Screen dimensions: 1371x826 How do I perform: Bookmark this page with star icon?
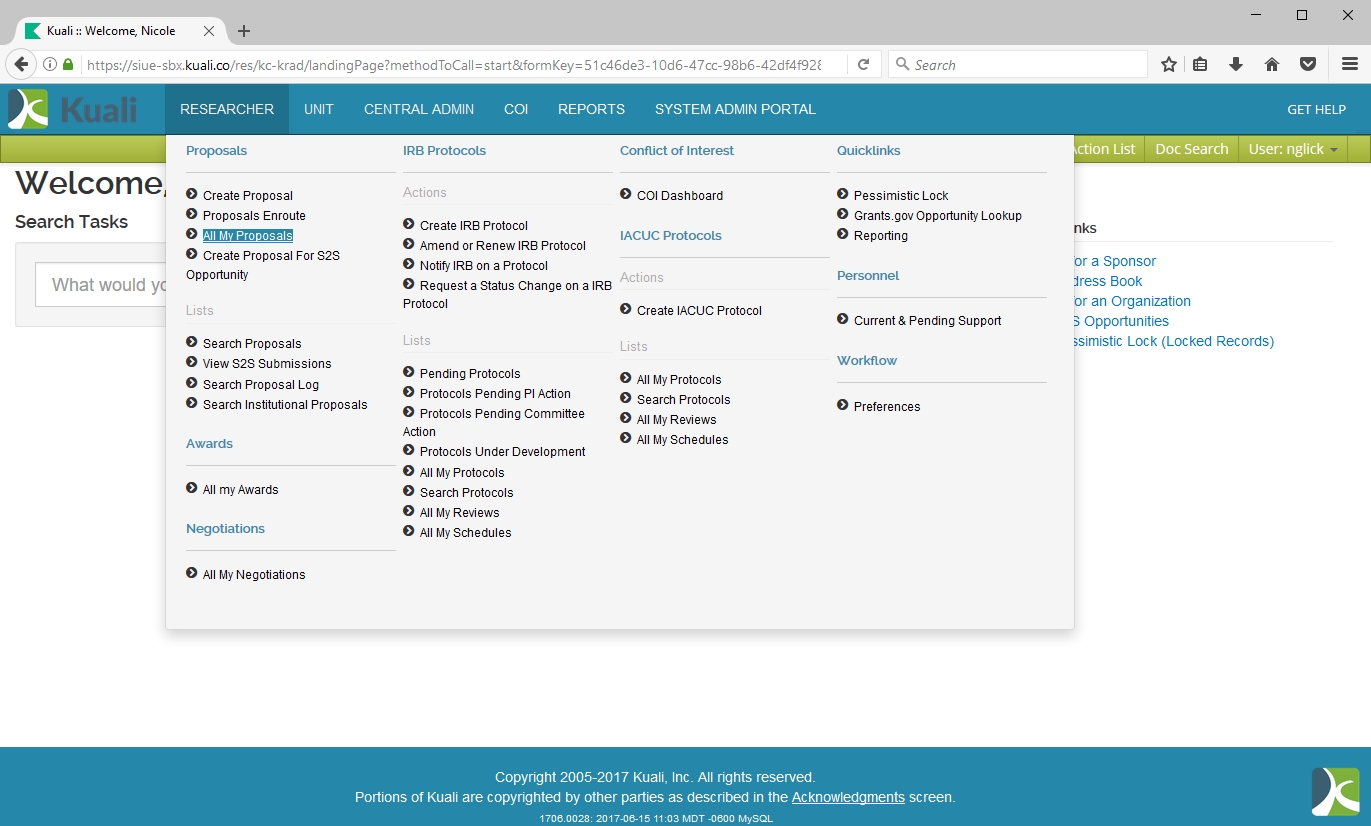point(1168,65)
